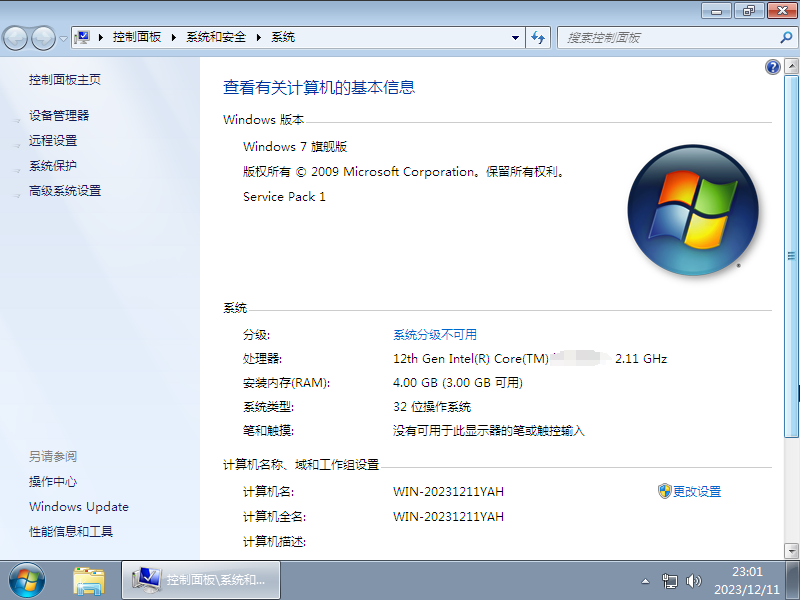This screenshot has width=800, height=600.
Task: Show hidden tray icons via the up arrow
Action: [646, 580]
